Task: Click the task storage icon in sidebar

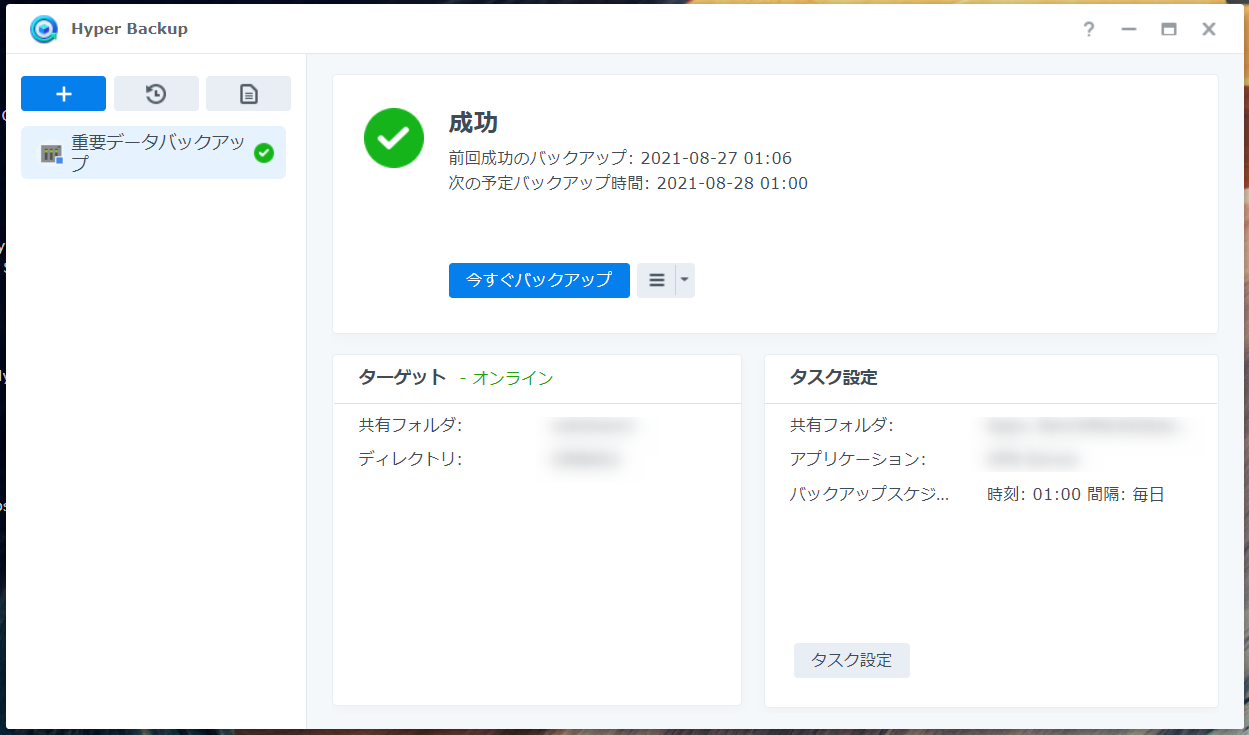Action: click(x=51, y=153)
